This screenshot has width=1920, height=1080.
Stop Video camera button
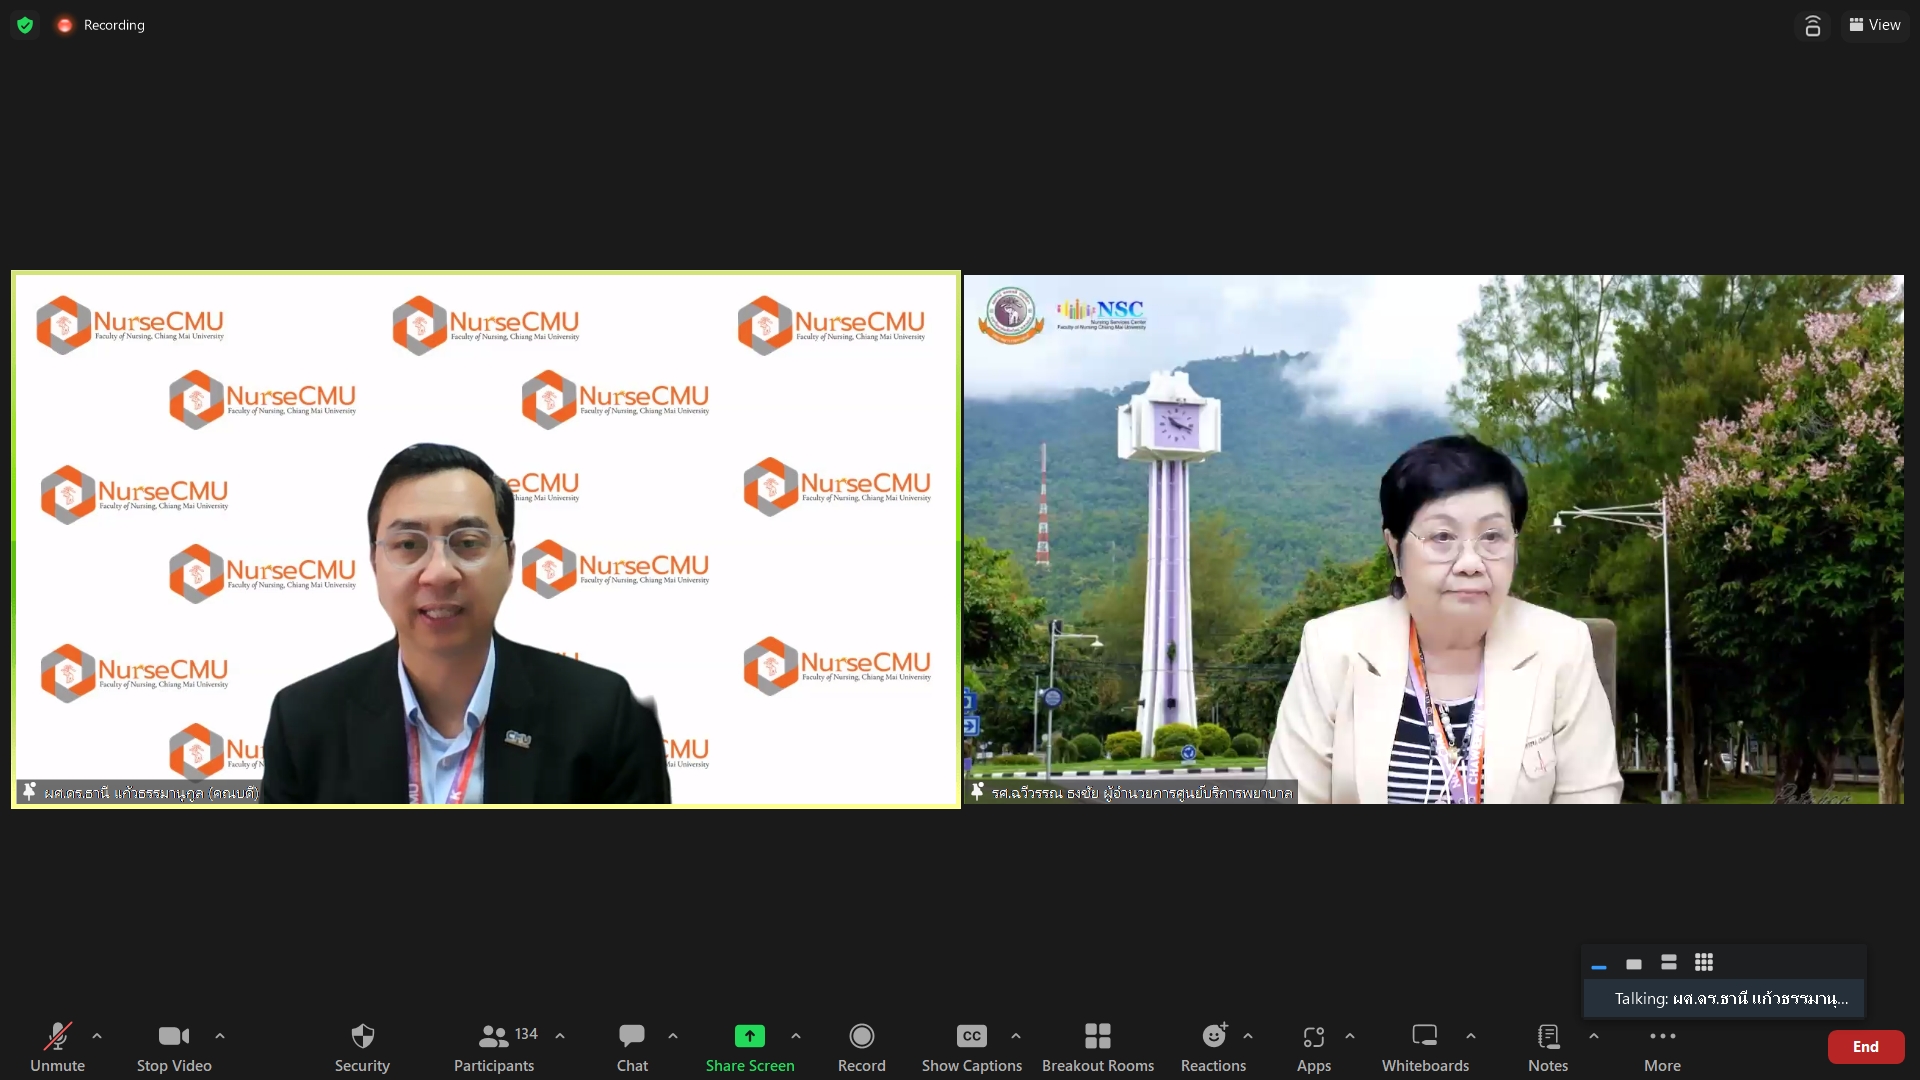[x=174, y=1046]
